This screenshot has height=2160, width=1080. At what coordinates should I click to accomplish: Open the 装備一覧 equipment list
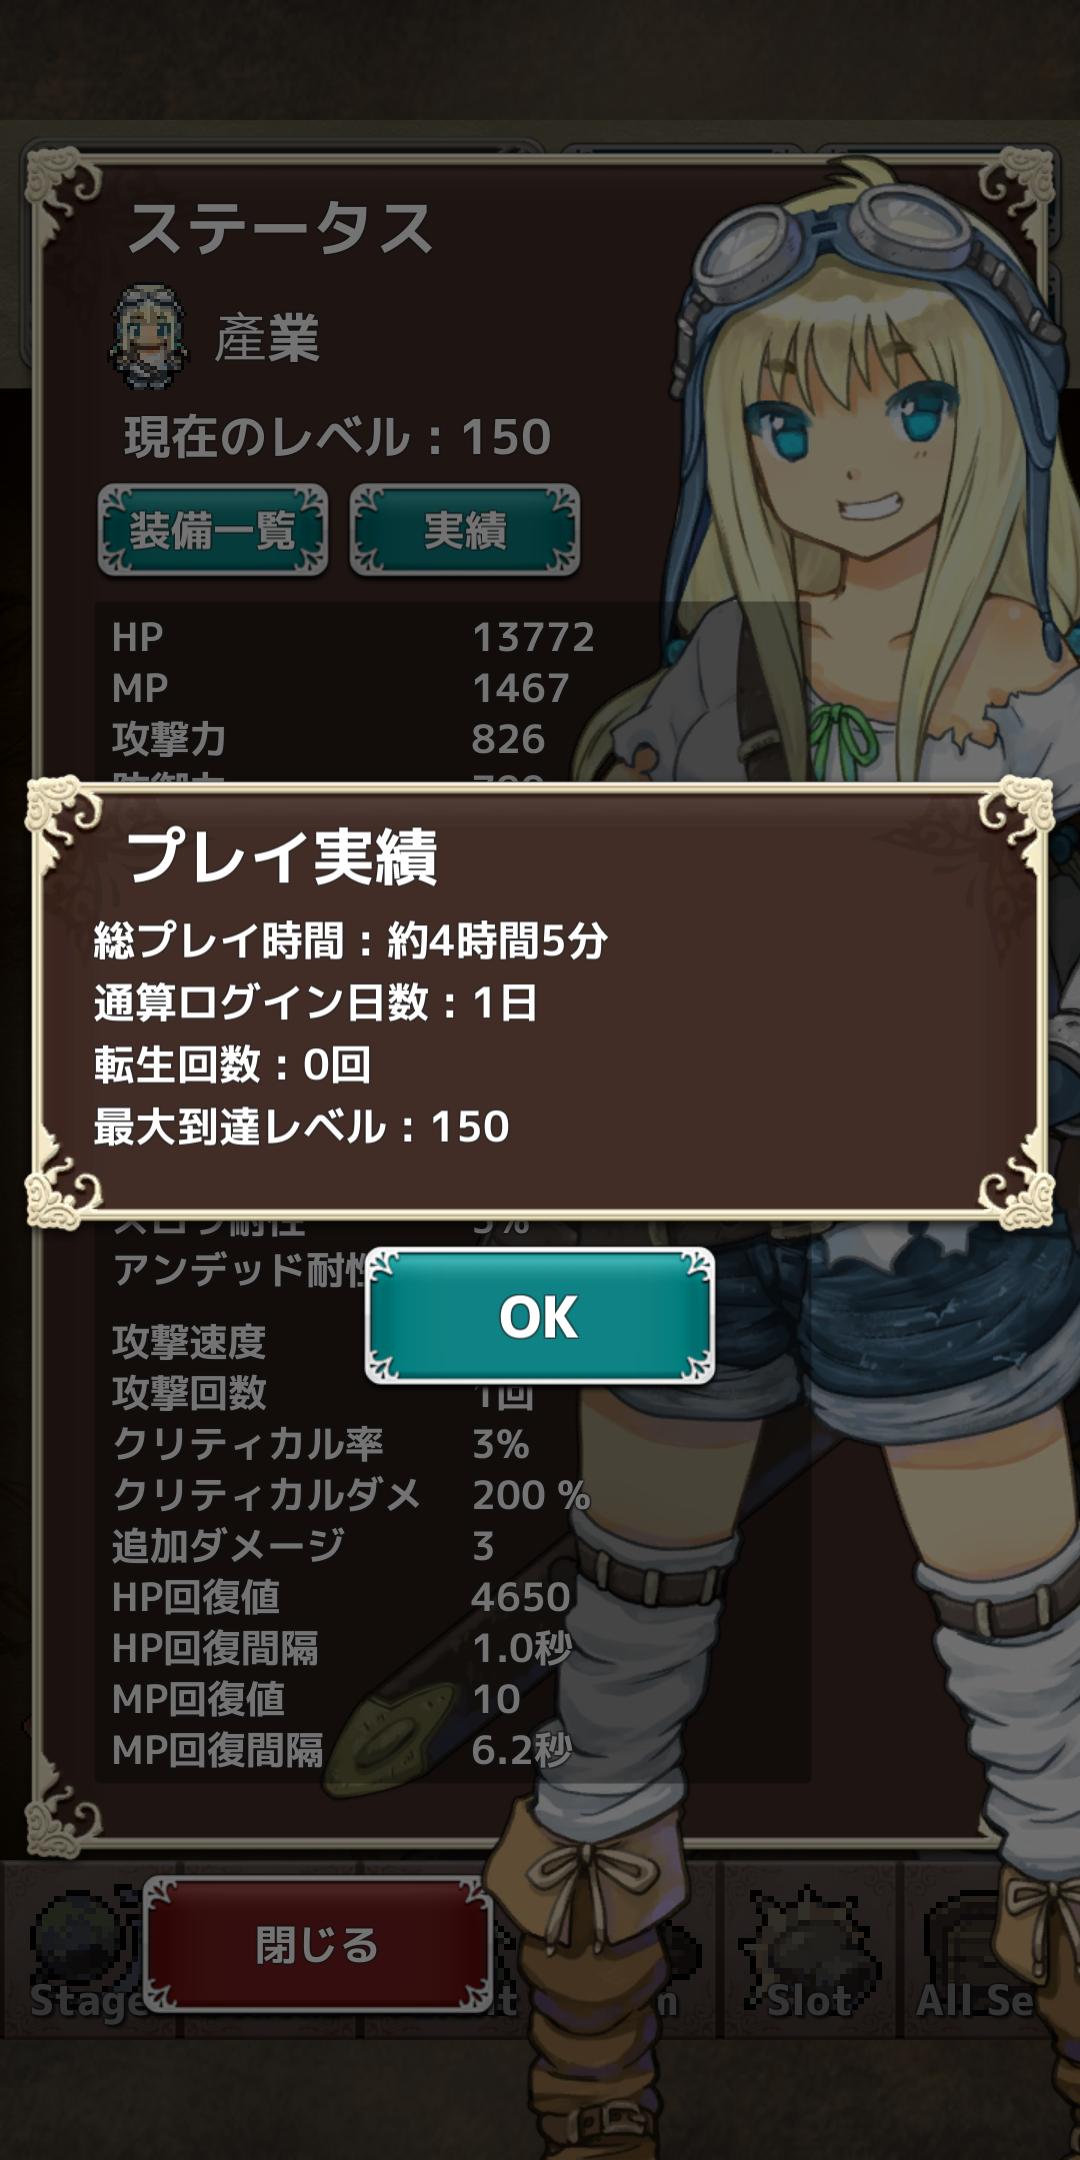pyautogui.click(x=213, y=530)
